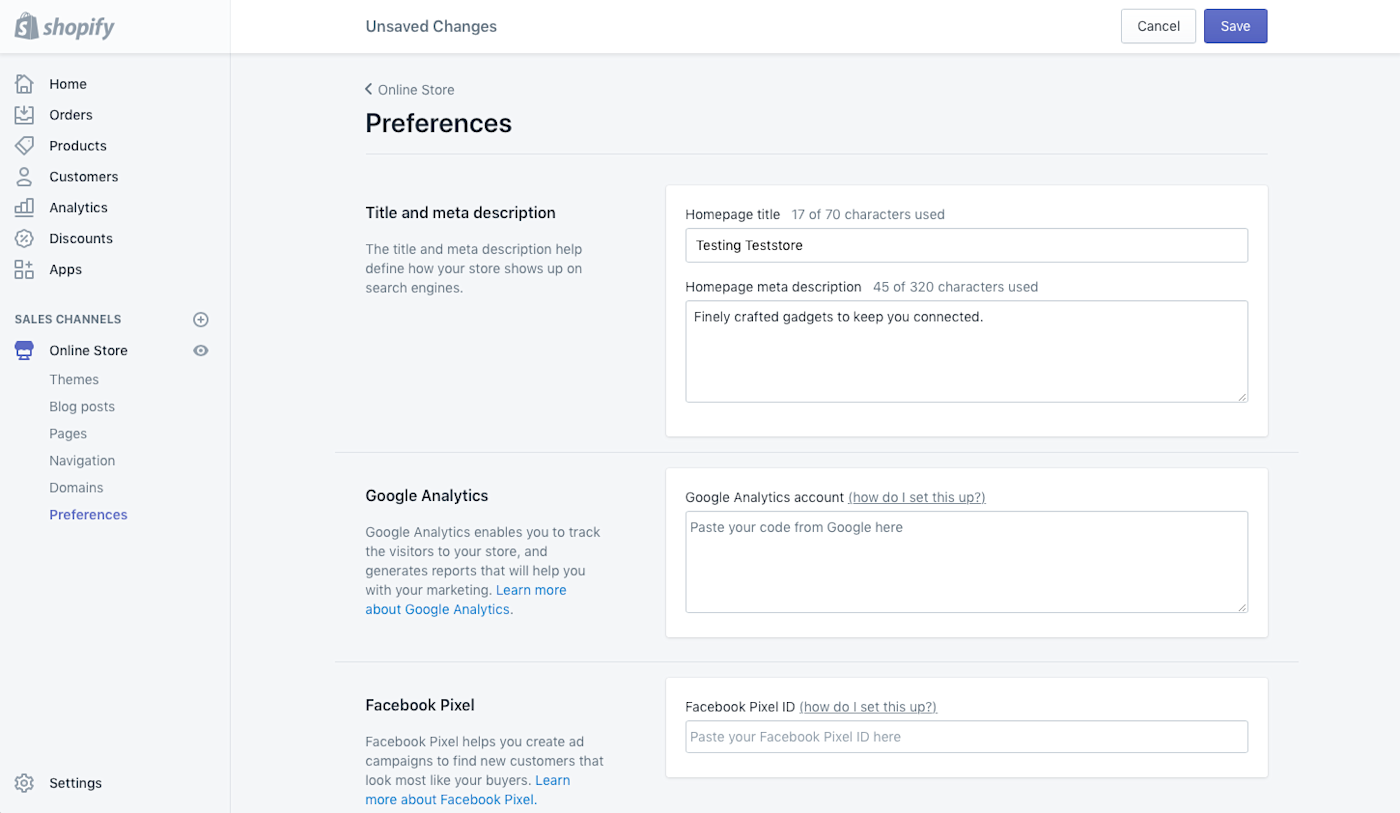Open Home via the house icon

click(x=24, y=84)
